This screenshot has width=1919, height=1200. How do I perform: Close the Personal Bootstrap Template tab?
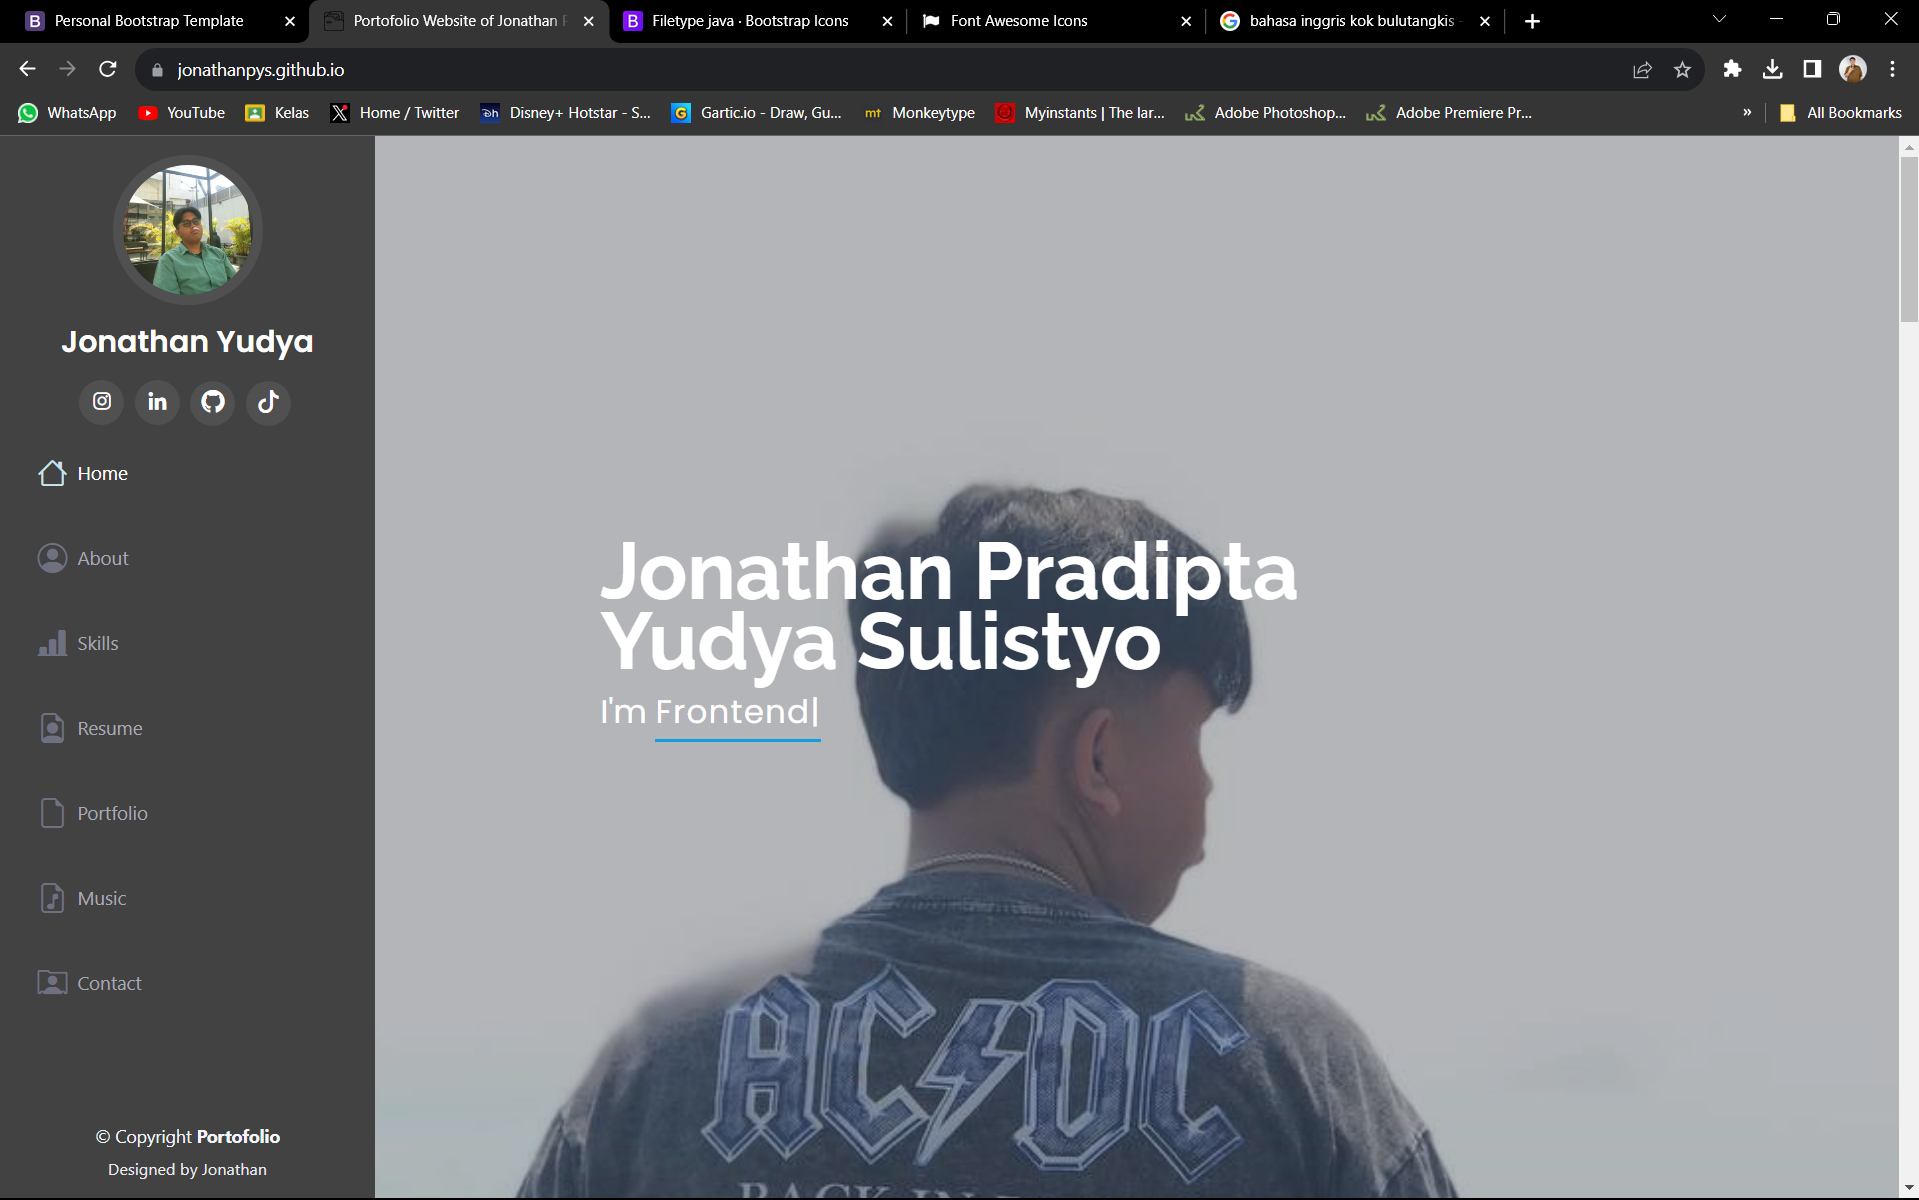click(290, 21)
